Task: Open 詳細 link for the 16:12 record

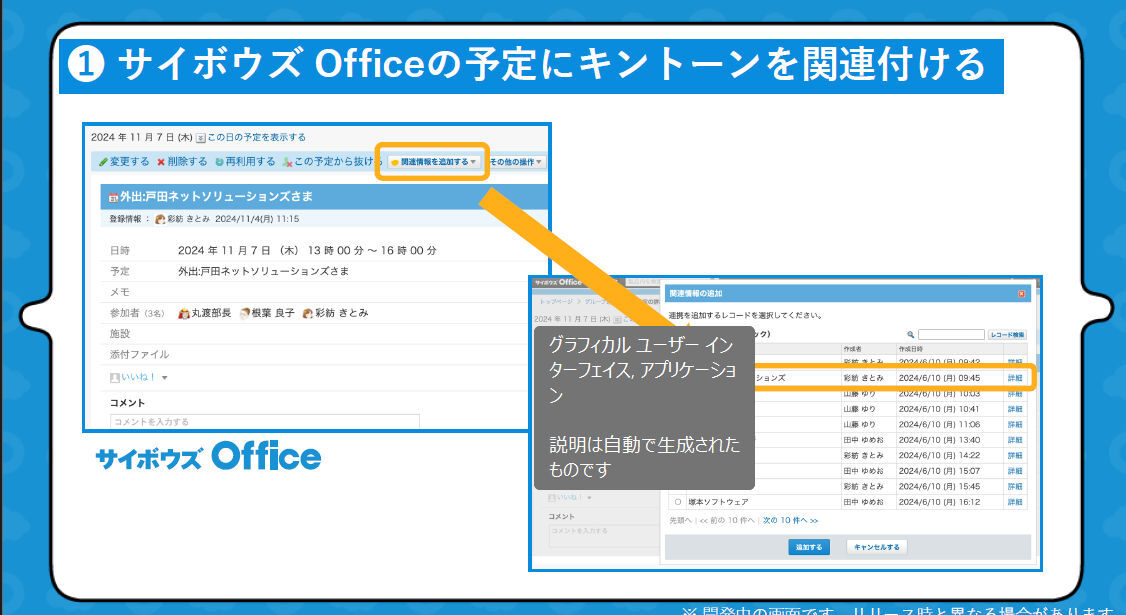Action: (x=1015, y=502)
